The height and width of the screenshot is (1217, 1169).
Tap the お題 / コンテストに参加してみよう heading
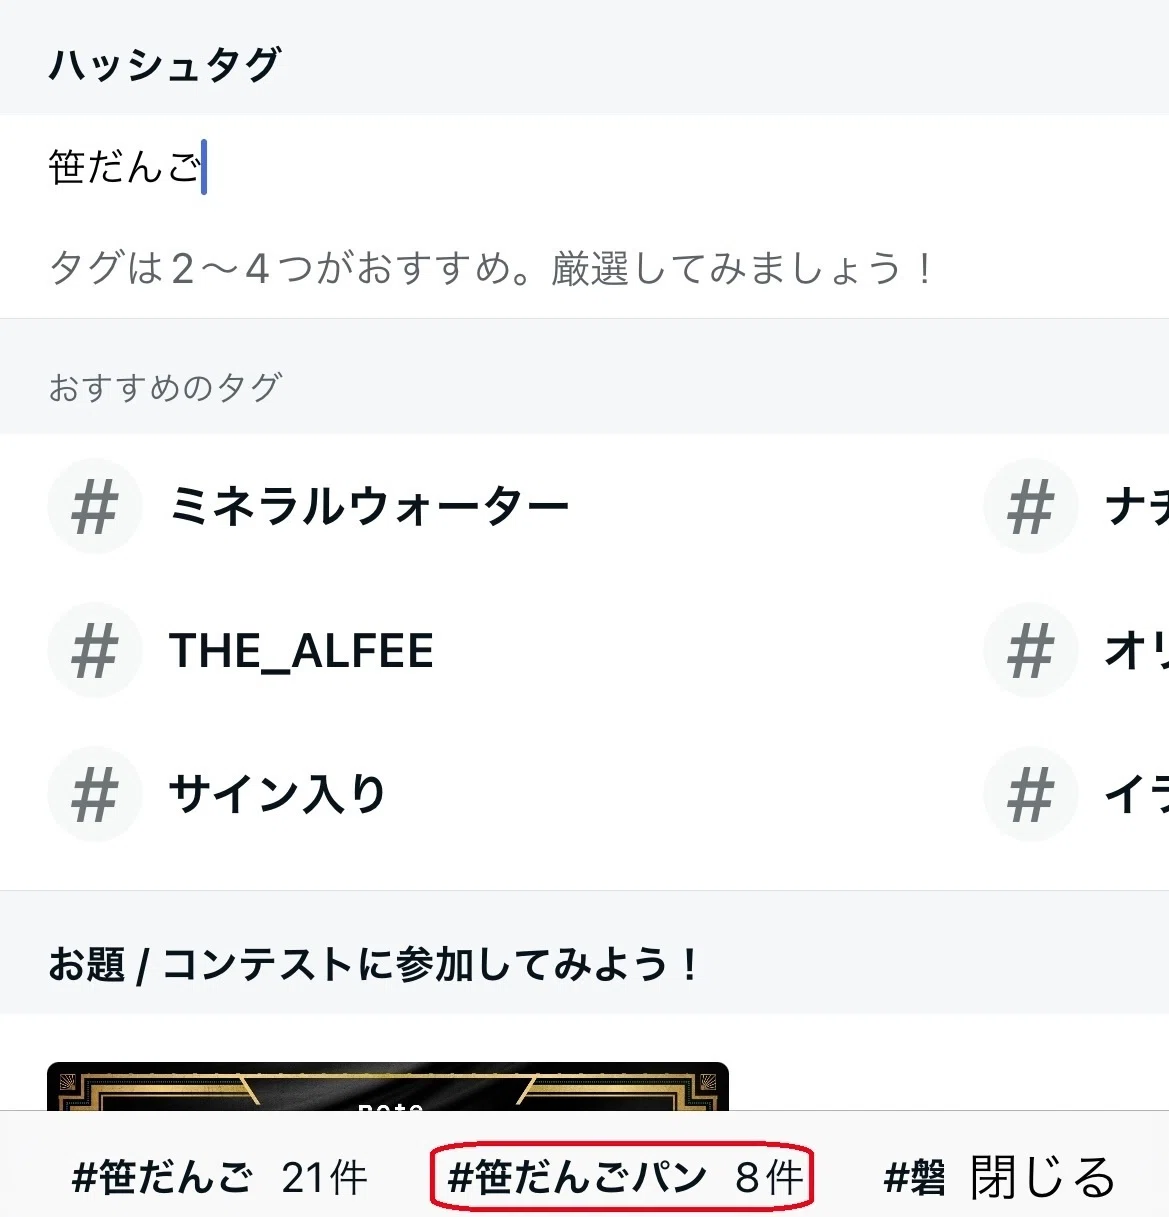[x=373, y=965]
